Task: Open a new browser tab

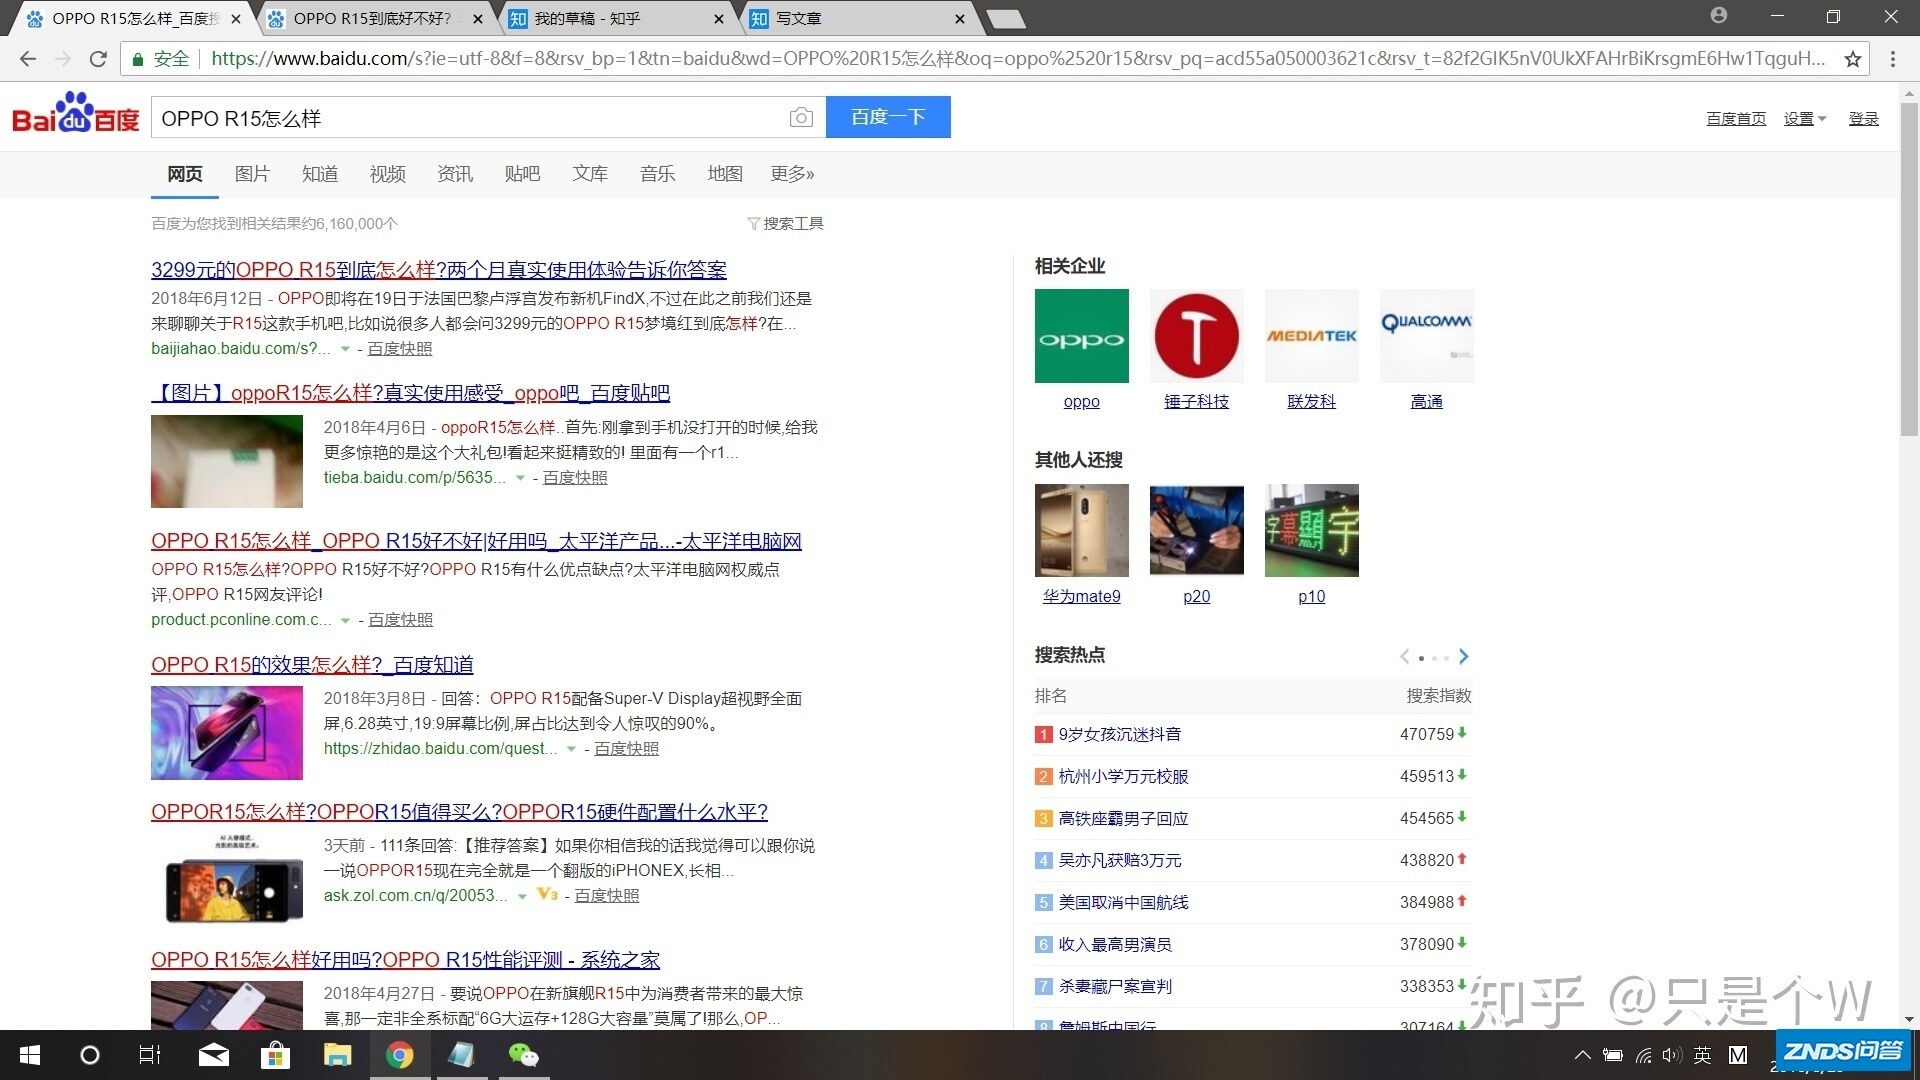Action: 1005,19
